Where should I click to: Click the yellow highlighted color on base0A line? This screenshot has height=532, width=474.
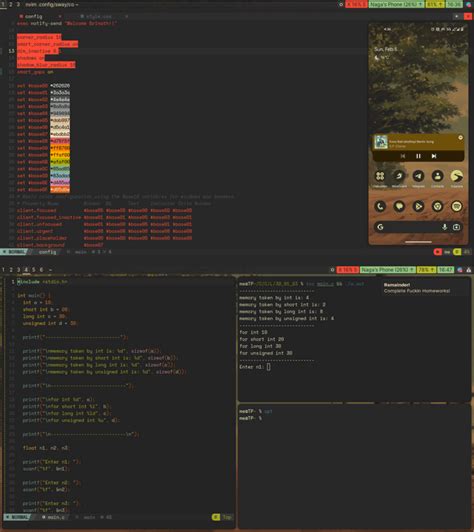[x=60, y=155]
